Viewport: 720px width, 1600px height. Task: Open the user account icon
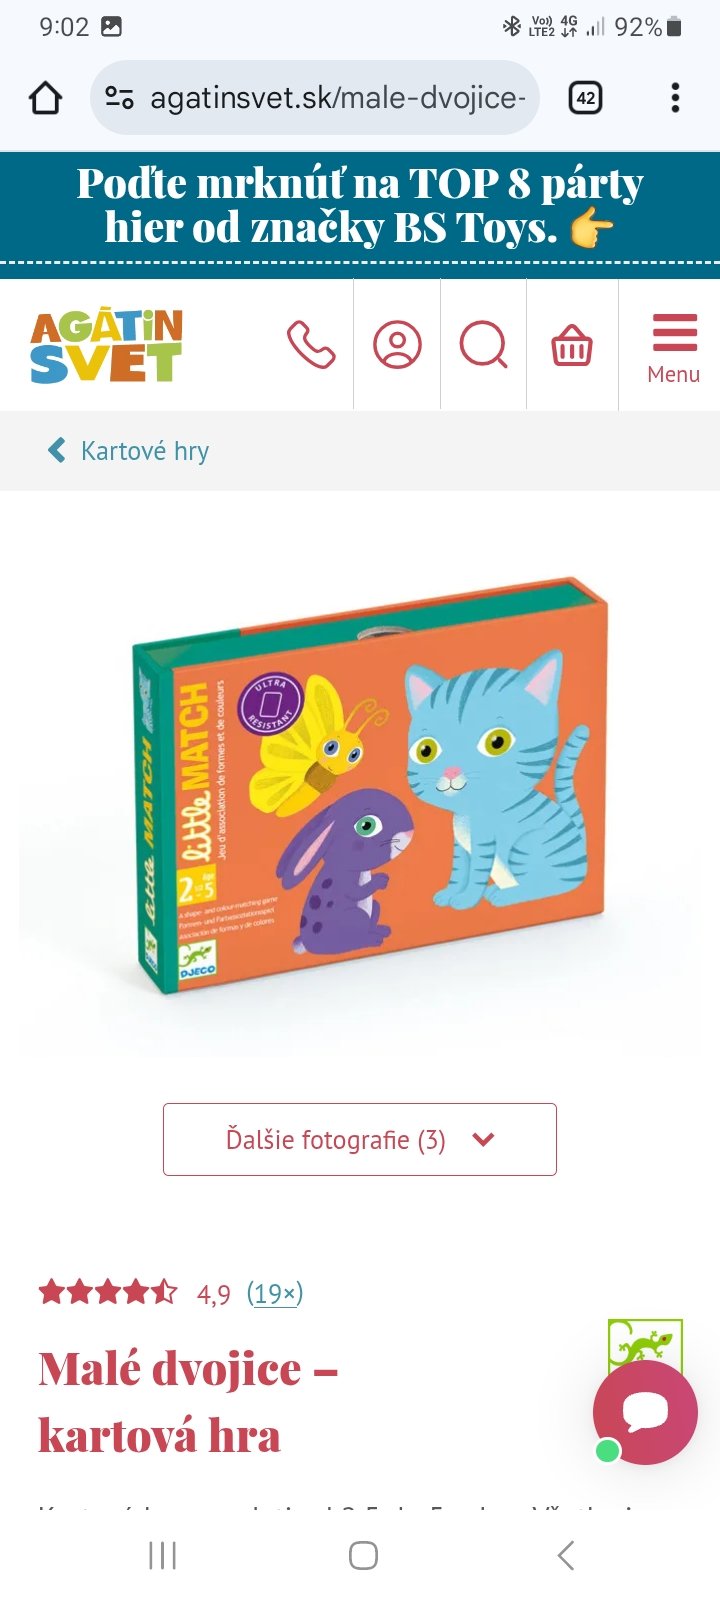point(397,345)
